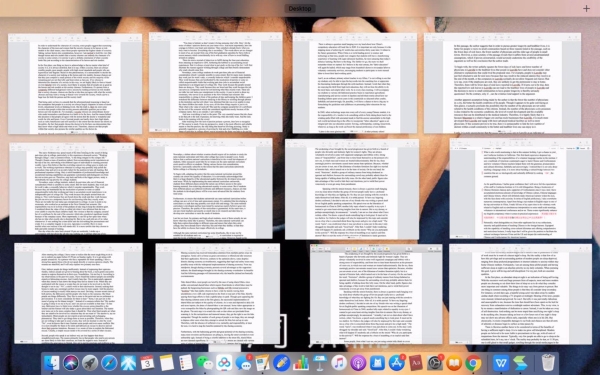Open Messages app with notification badge

tap(243, 362)
